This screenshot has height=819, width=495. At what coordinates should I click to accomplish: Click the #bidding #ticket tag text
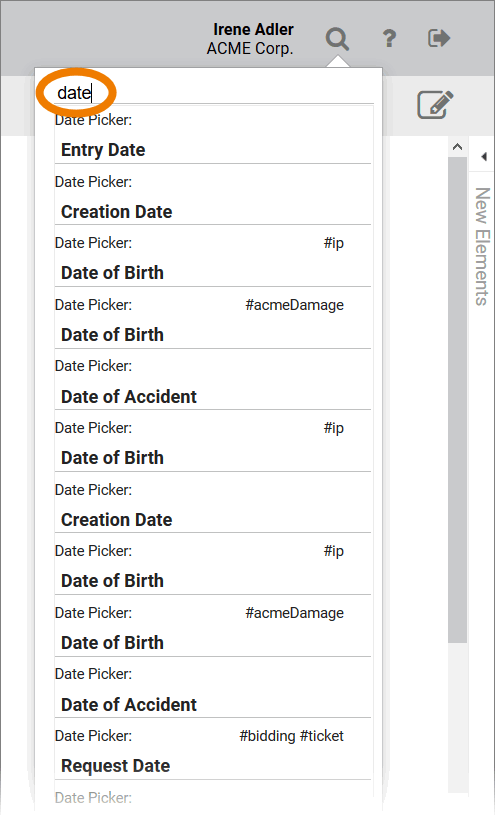coord(291,736)
